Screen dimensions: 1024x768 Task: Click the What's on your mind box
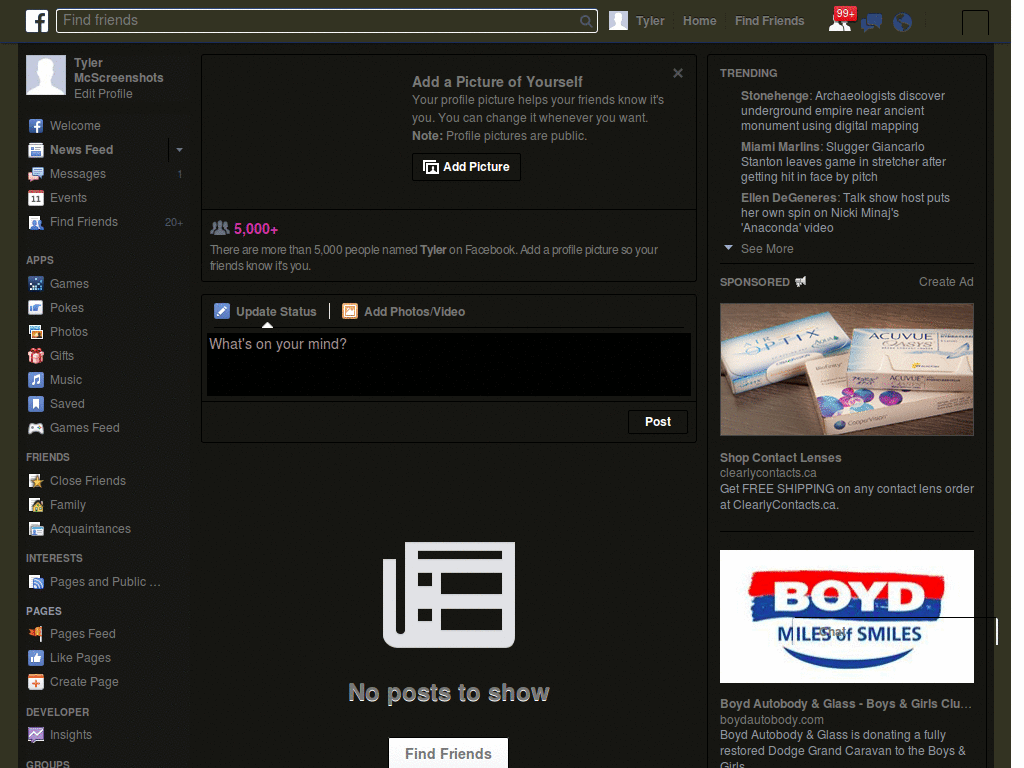449,364
